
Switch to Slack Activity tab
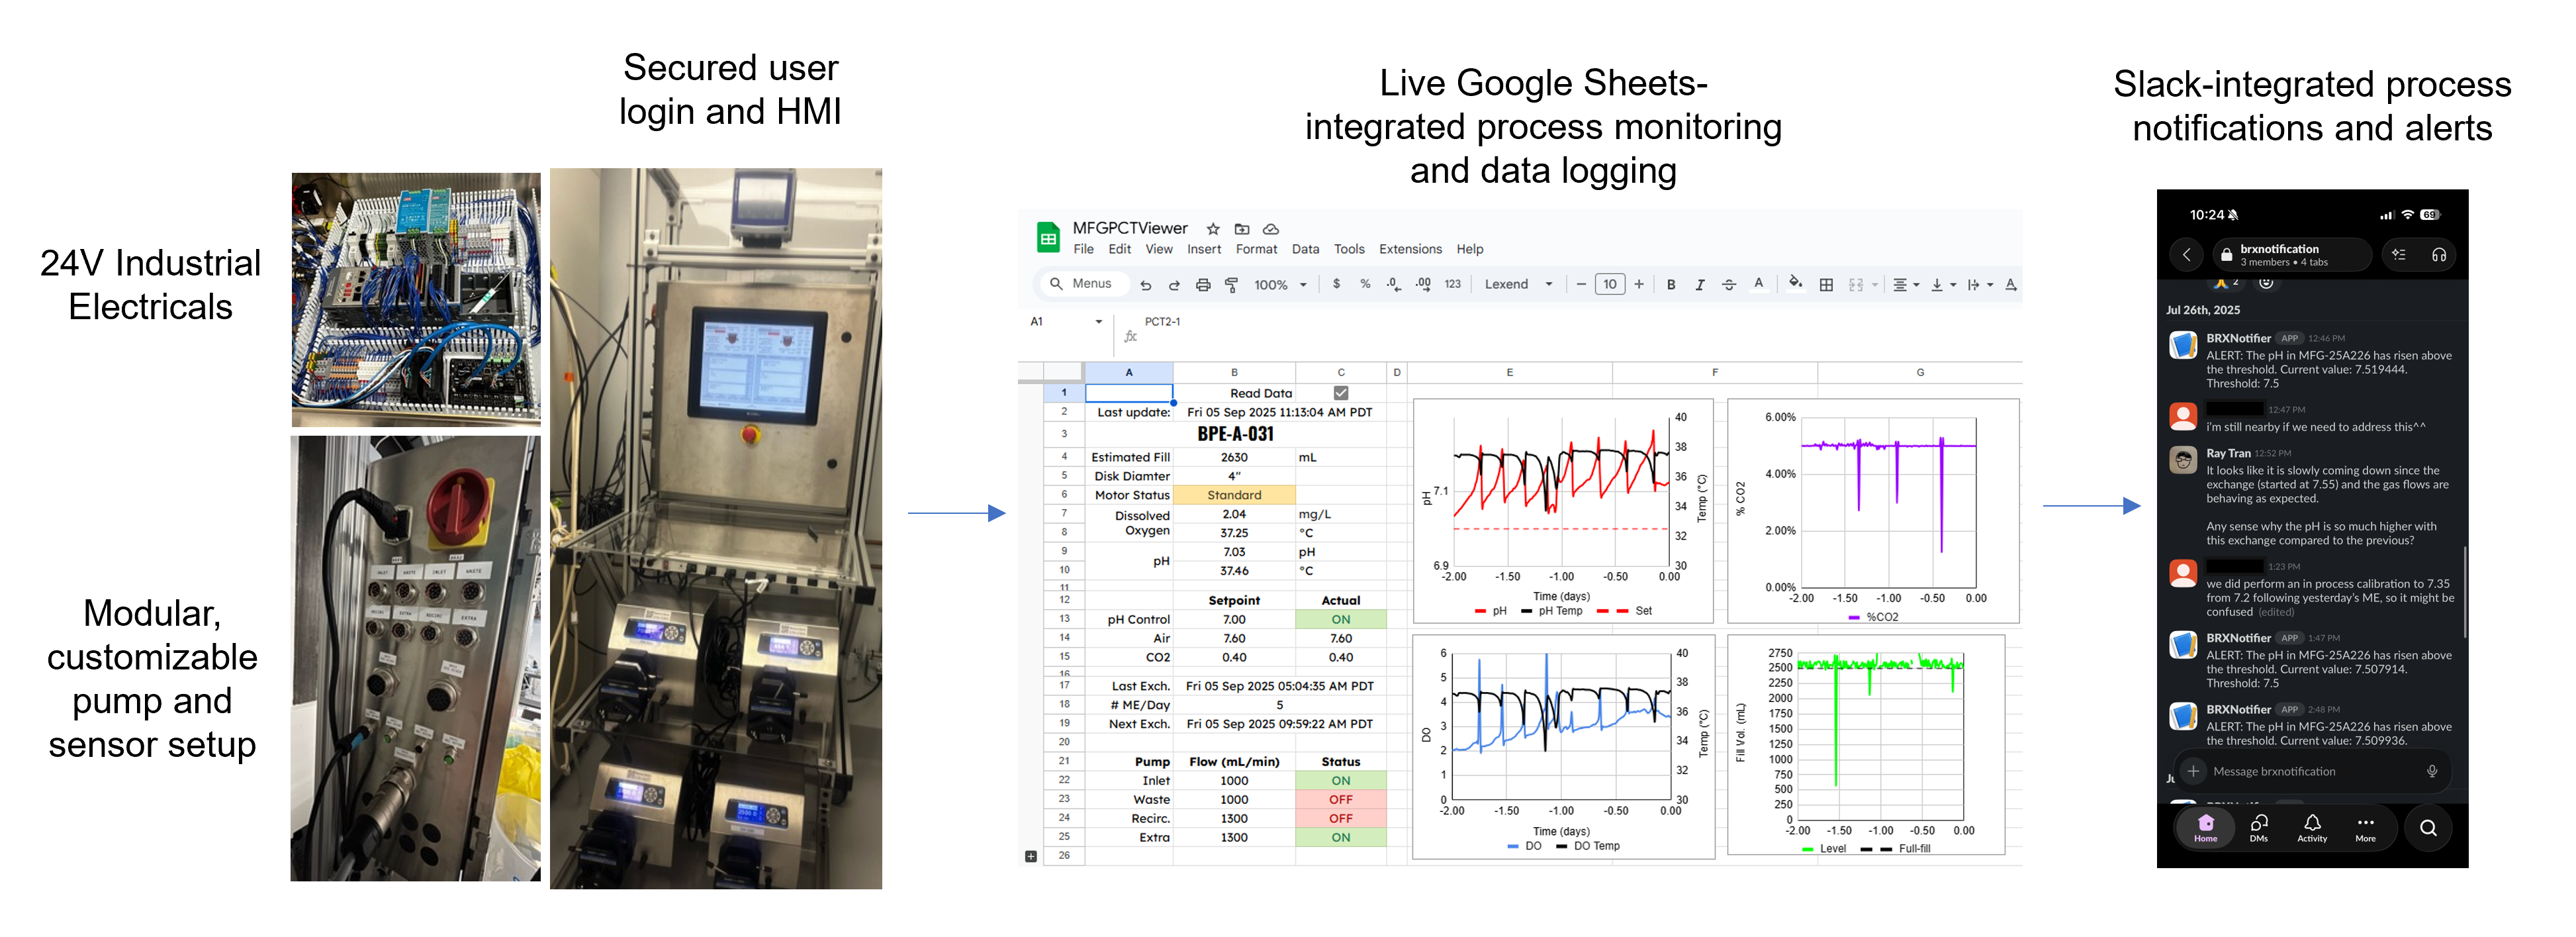pos(2312,827)
